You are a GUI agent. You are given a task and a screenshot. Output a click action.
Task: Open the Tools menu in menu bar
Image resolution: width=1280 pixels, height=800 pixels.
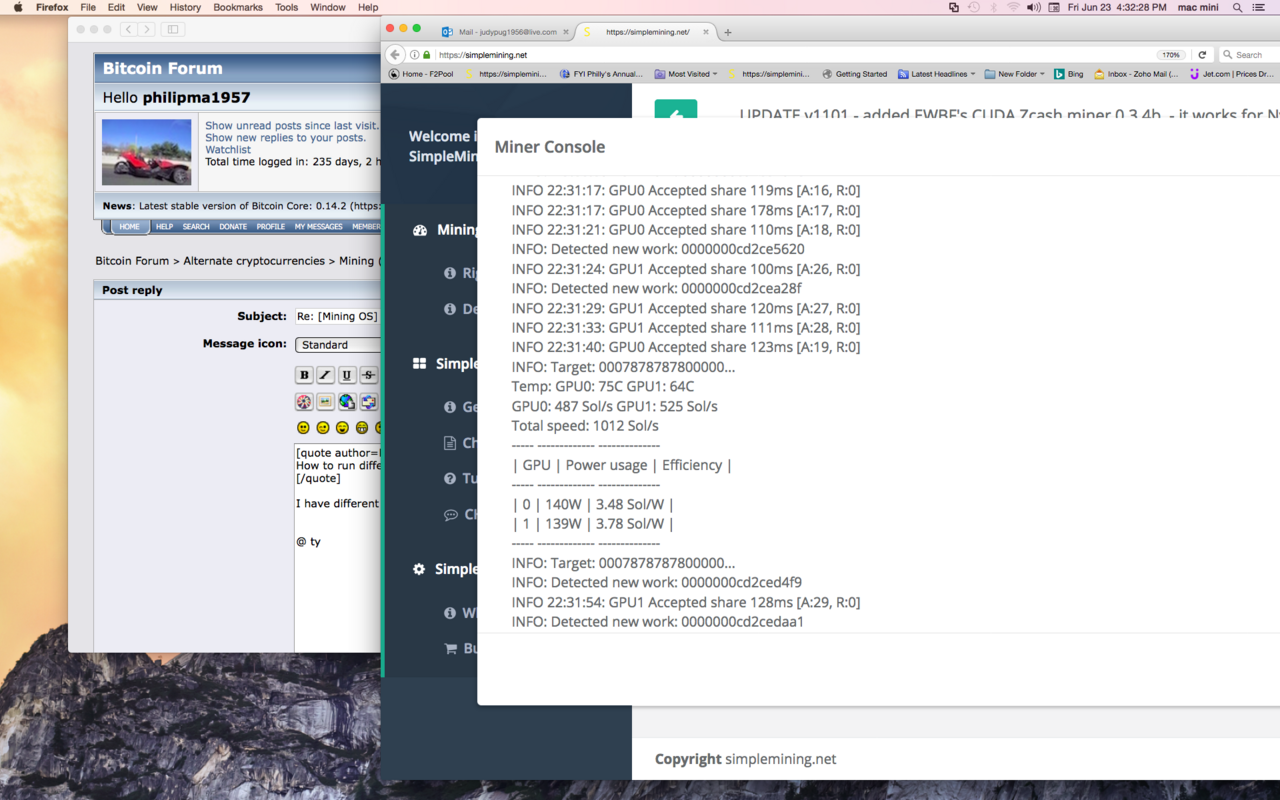click(x=287, y=7)
